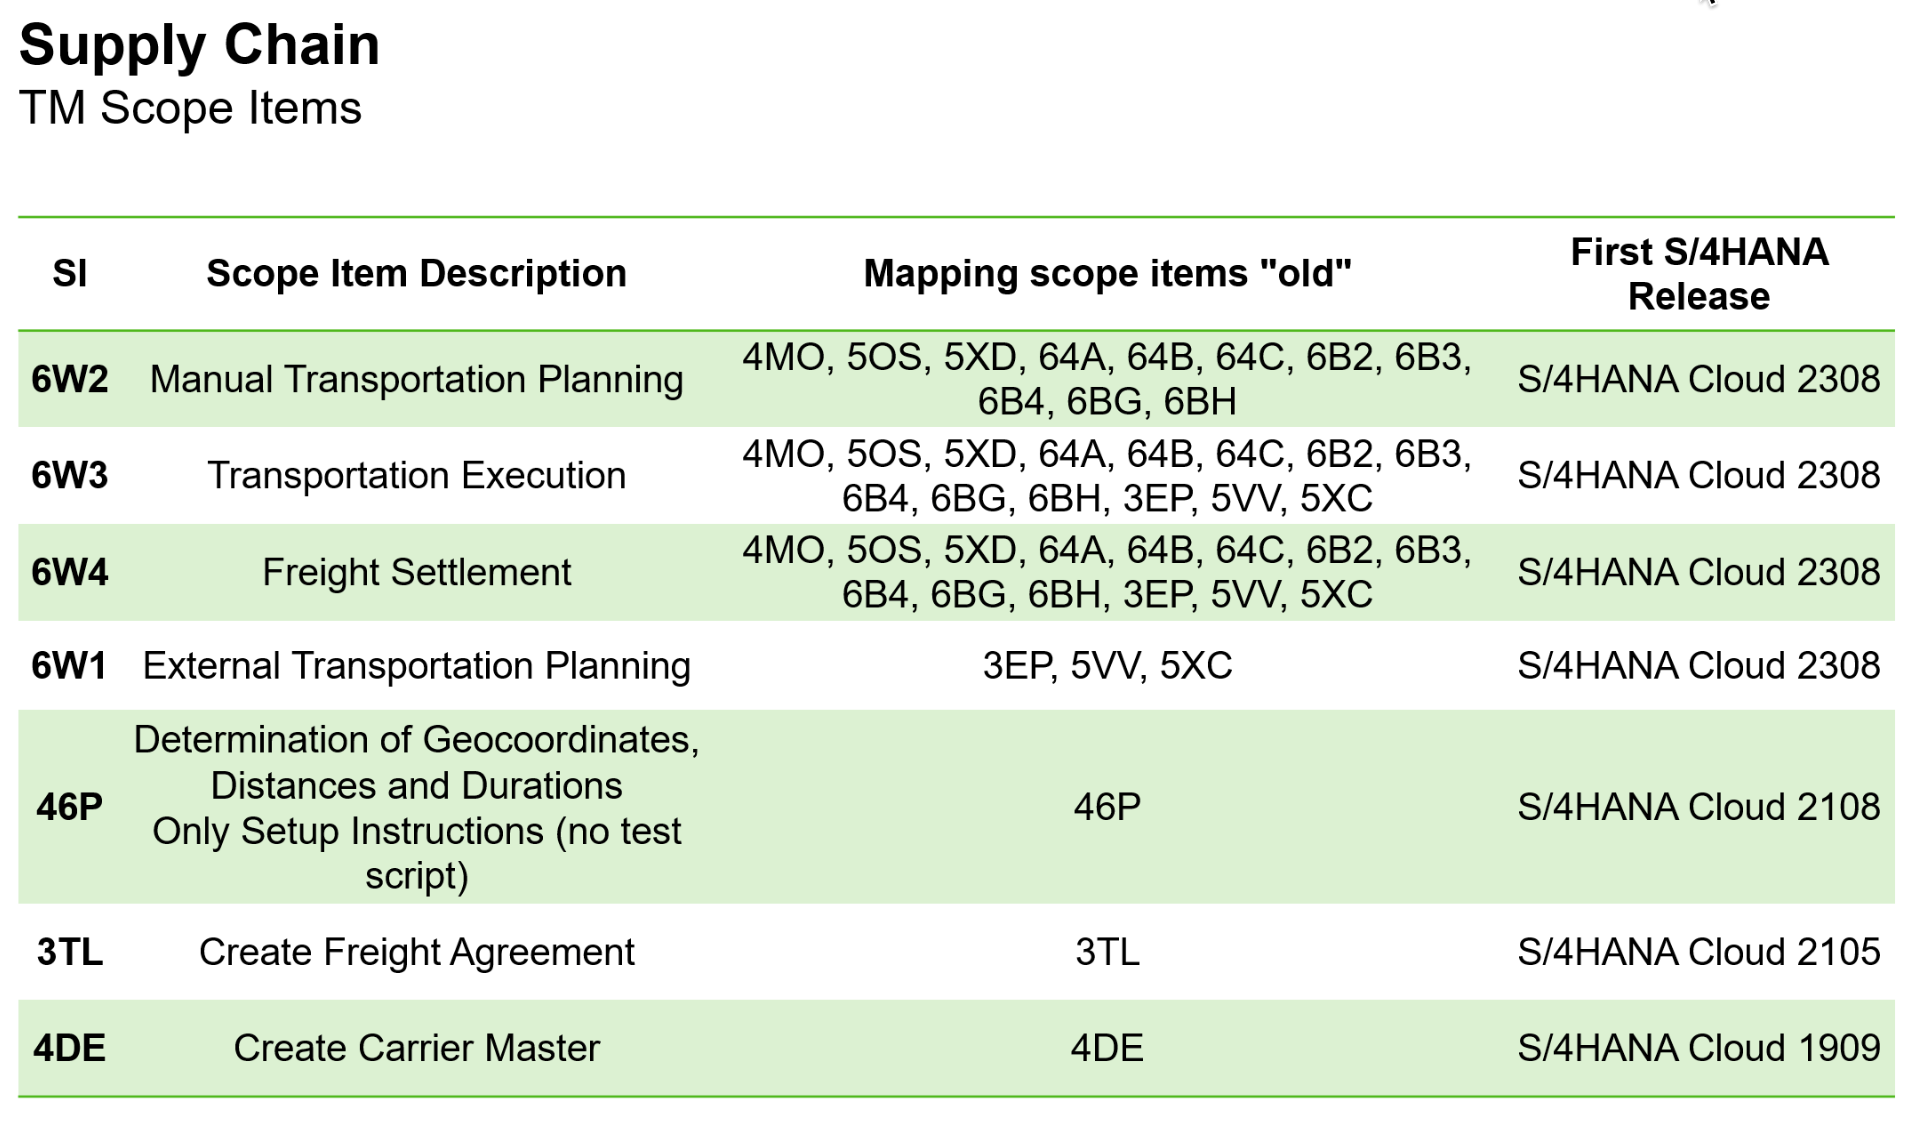Click the 3TL code in SI column

point(70,952)
